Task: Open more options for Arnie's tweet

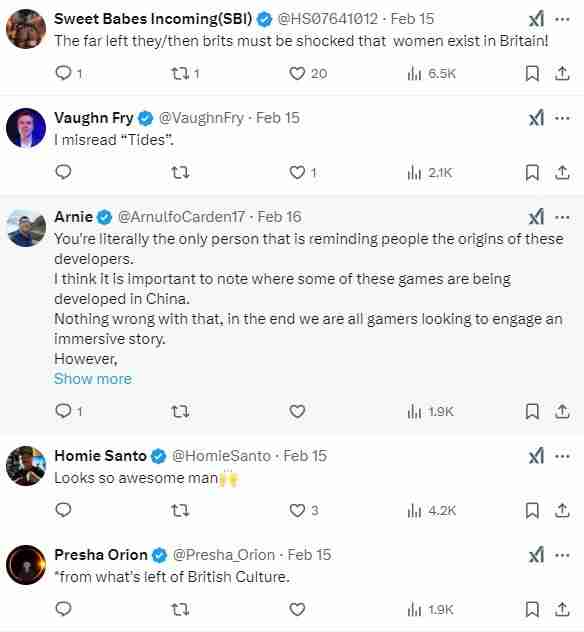Action: pyautogui.click(x=562, y=217)
